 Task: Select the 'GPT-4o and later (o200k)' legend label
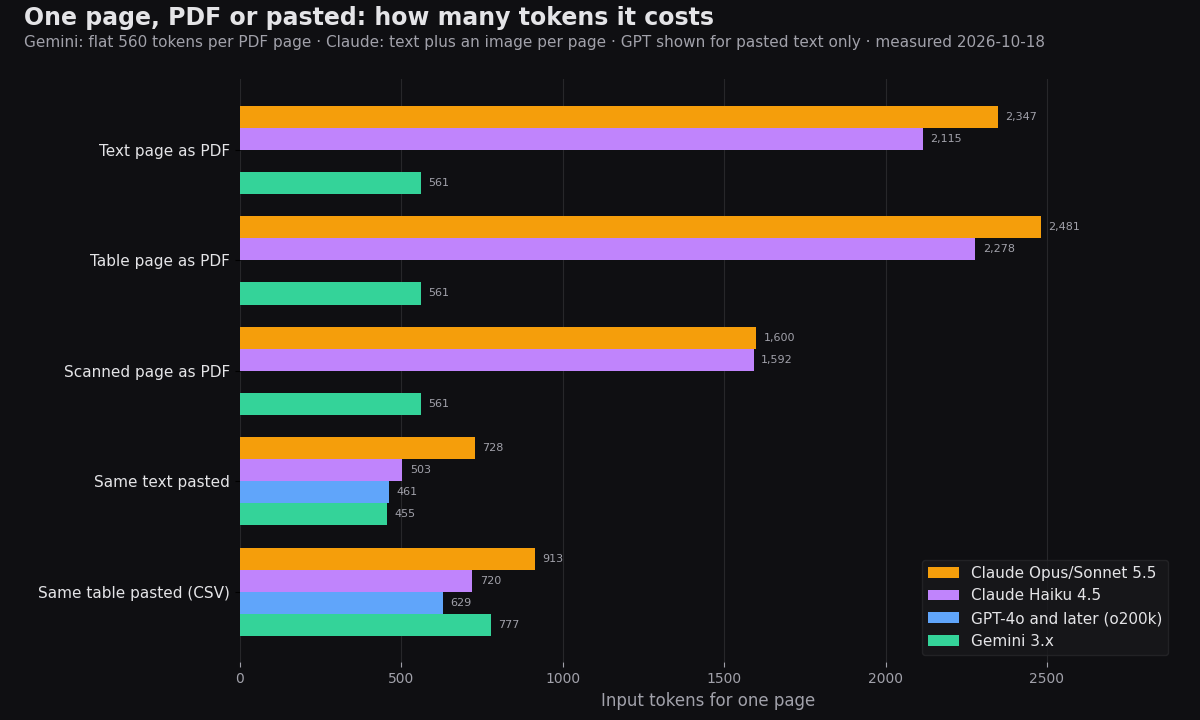coord(1066,619)
